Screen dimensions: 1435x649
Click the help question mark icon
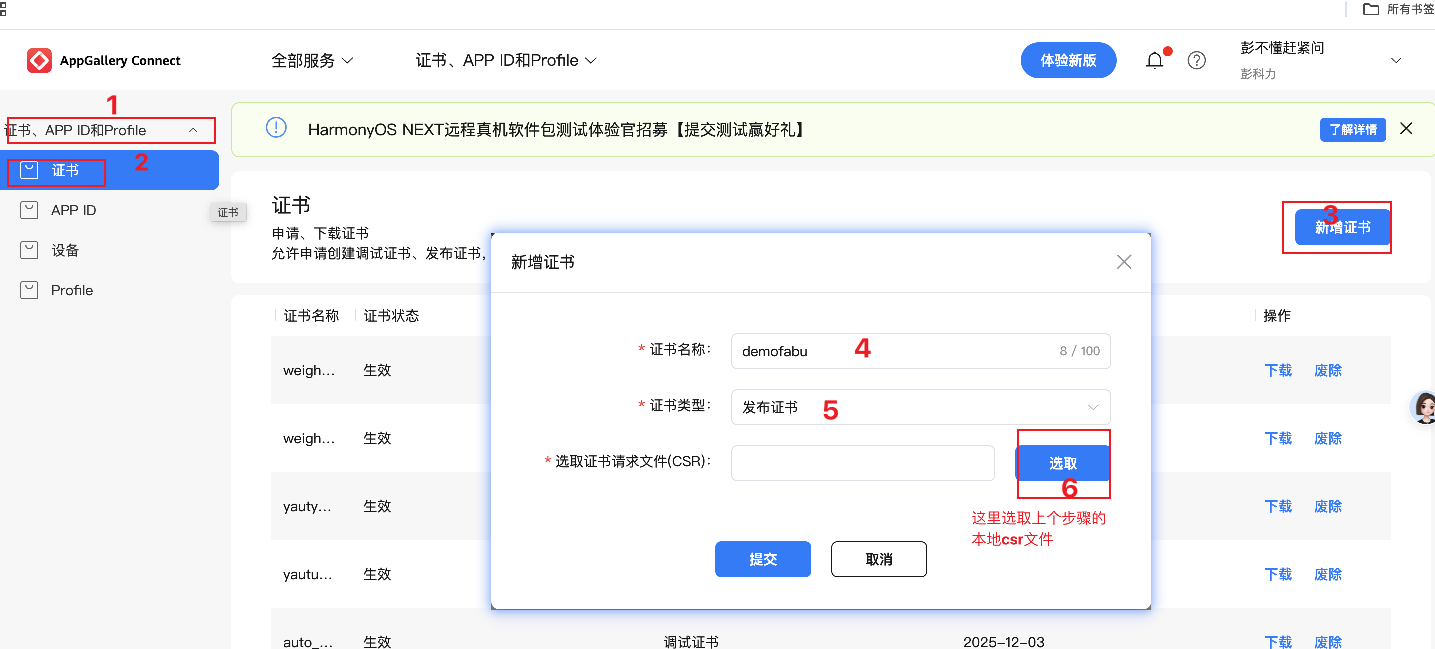coord(1196,60)
